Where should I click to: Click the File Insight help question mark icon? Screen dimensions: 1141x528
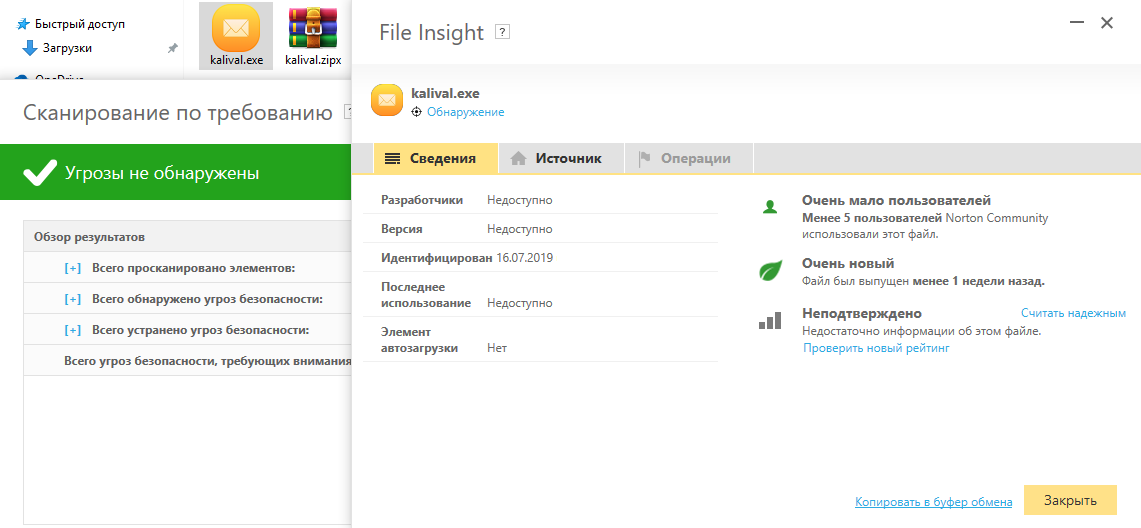(501, 32)
